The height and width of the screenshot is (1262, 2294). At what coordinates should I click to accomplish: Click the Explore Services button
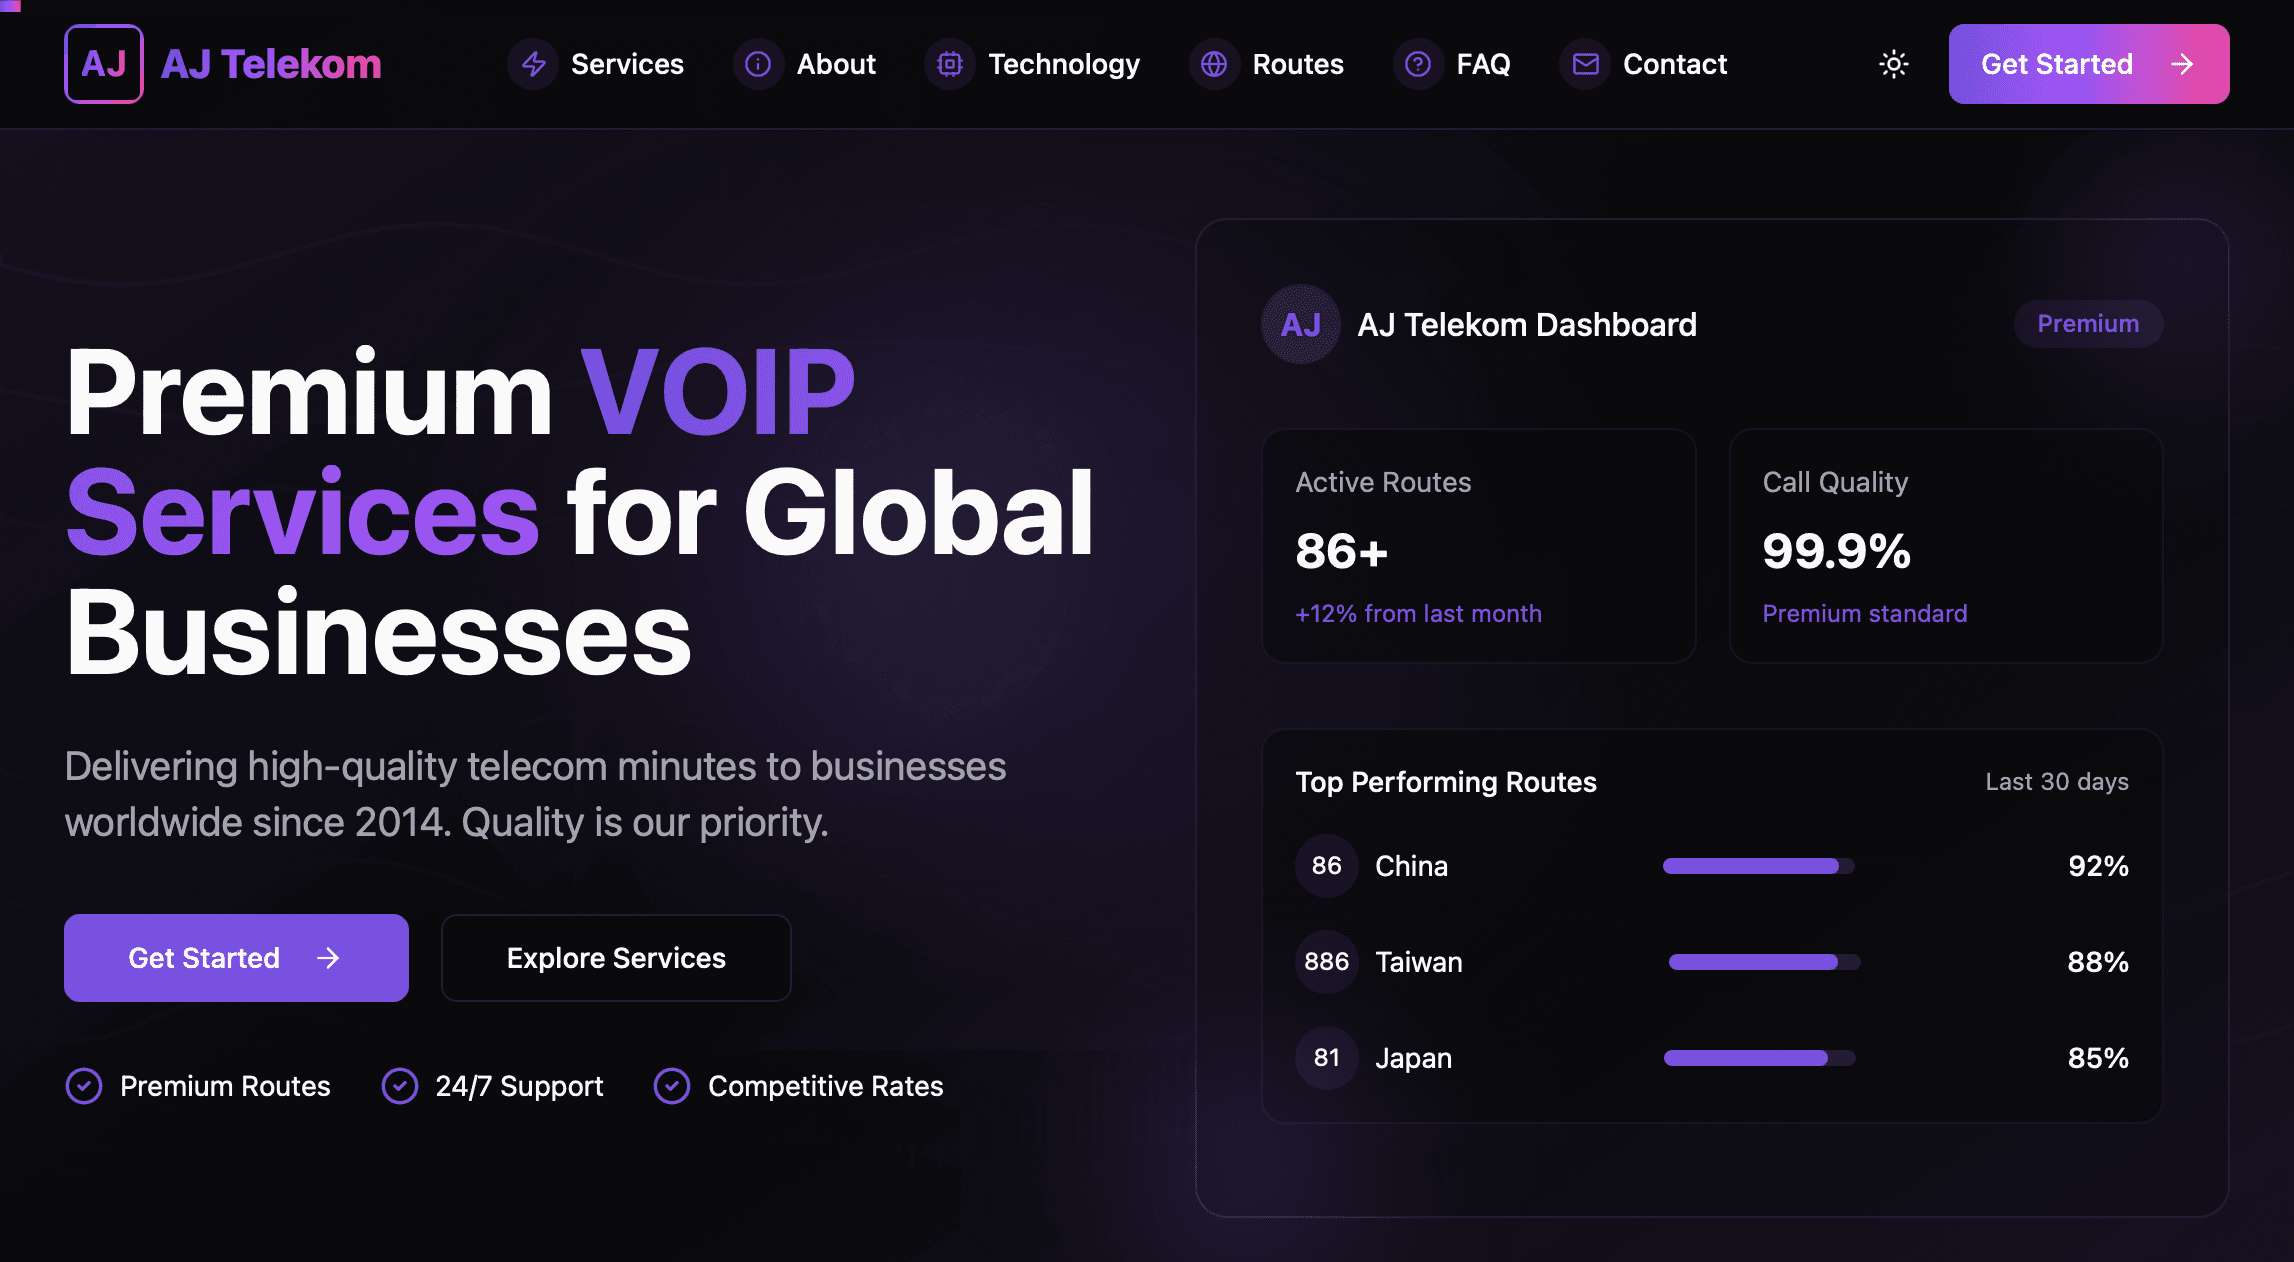[616, 958]
